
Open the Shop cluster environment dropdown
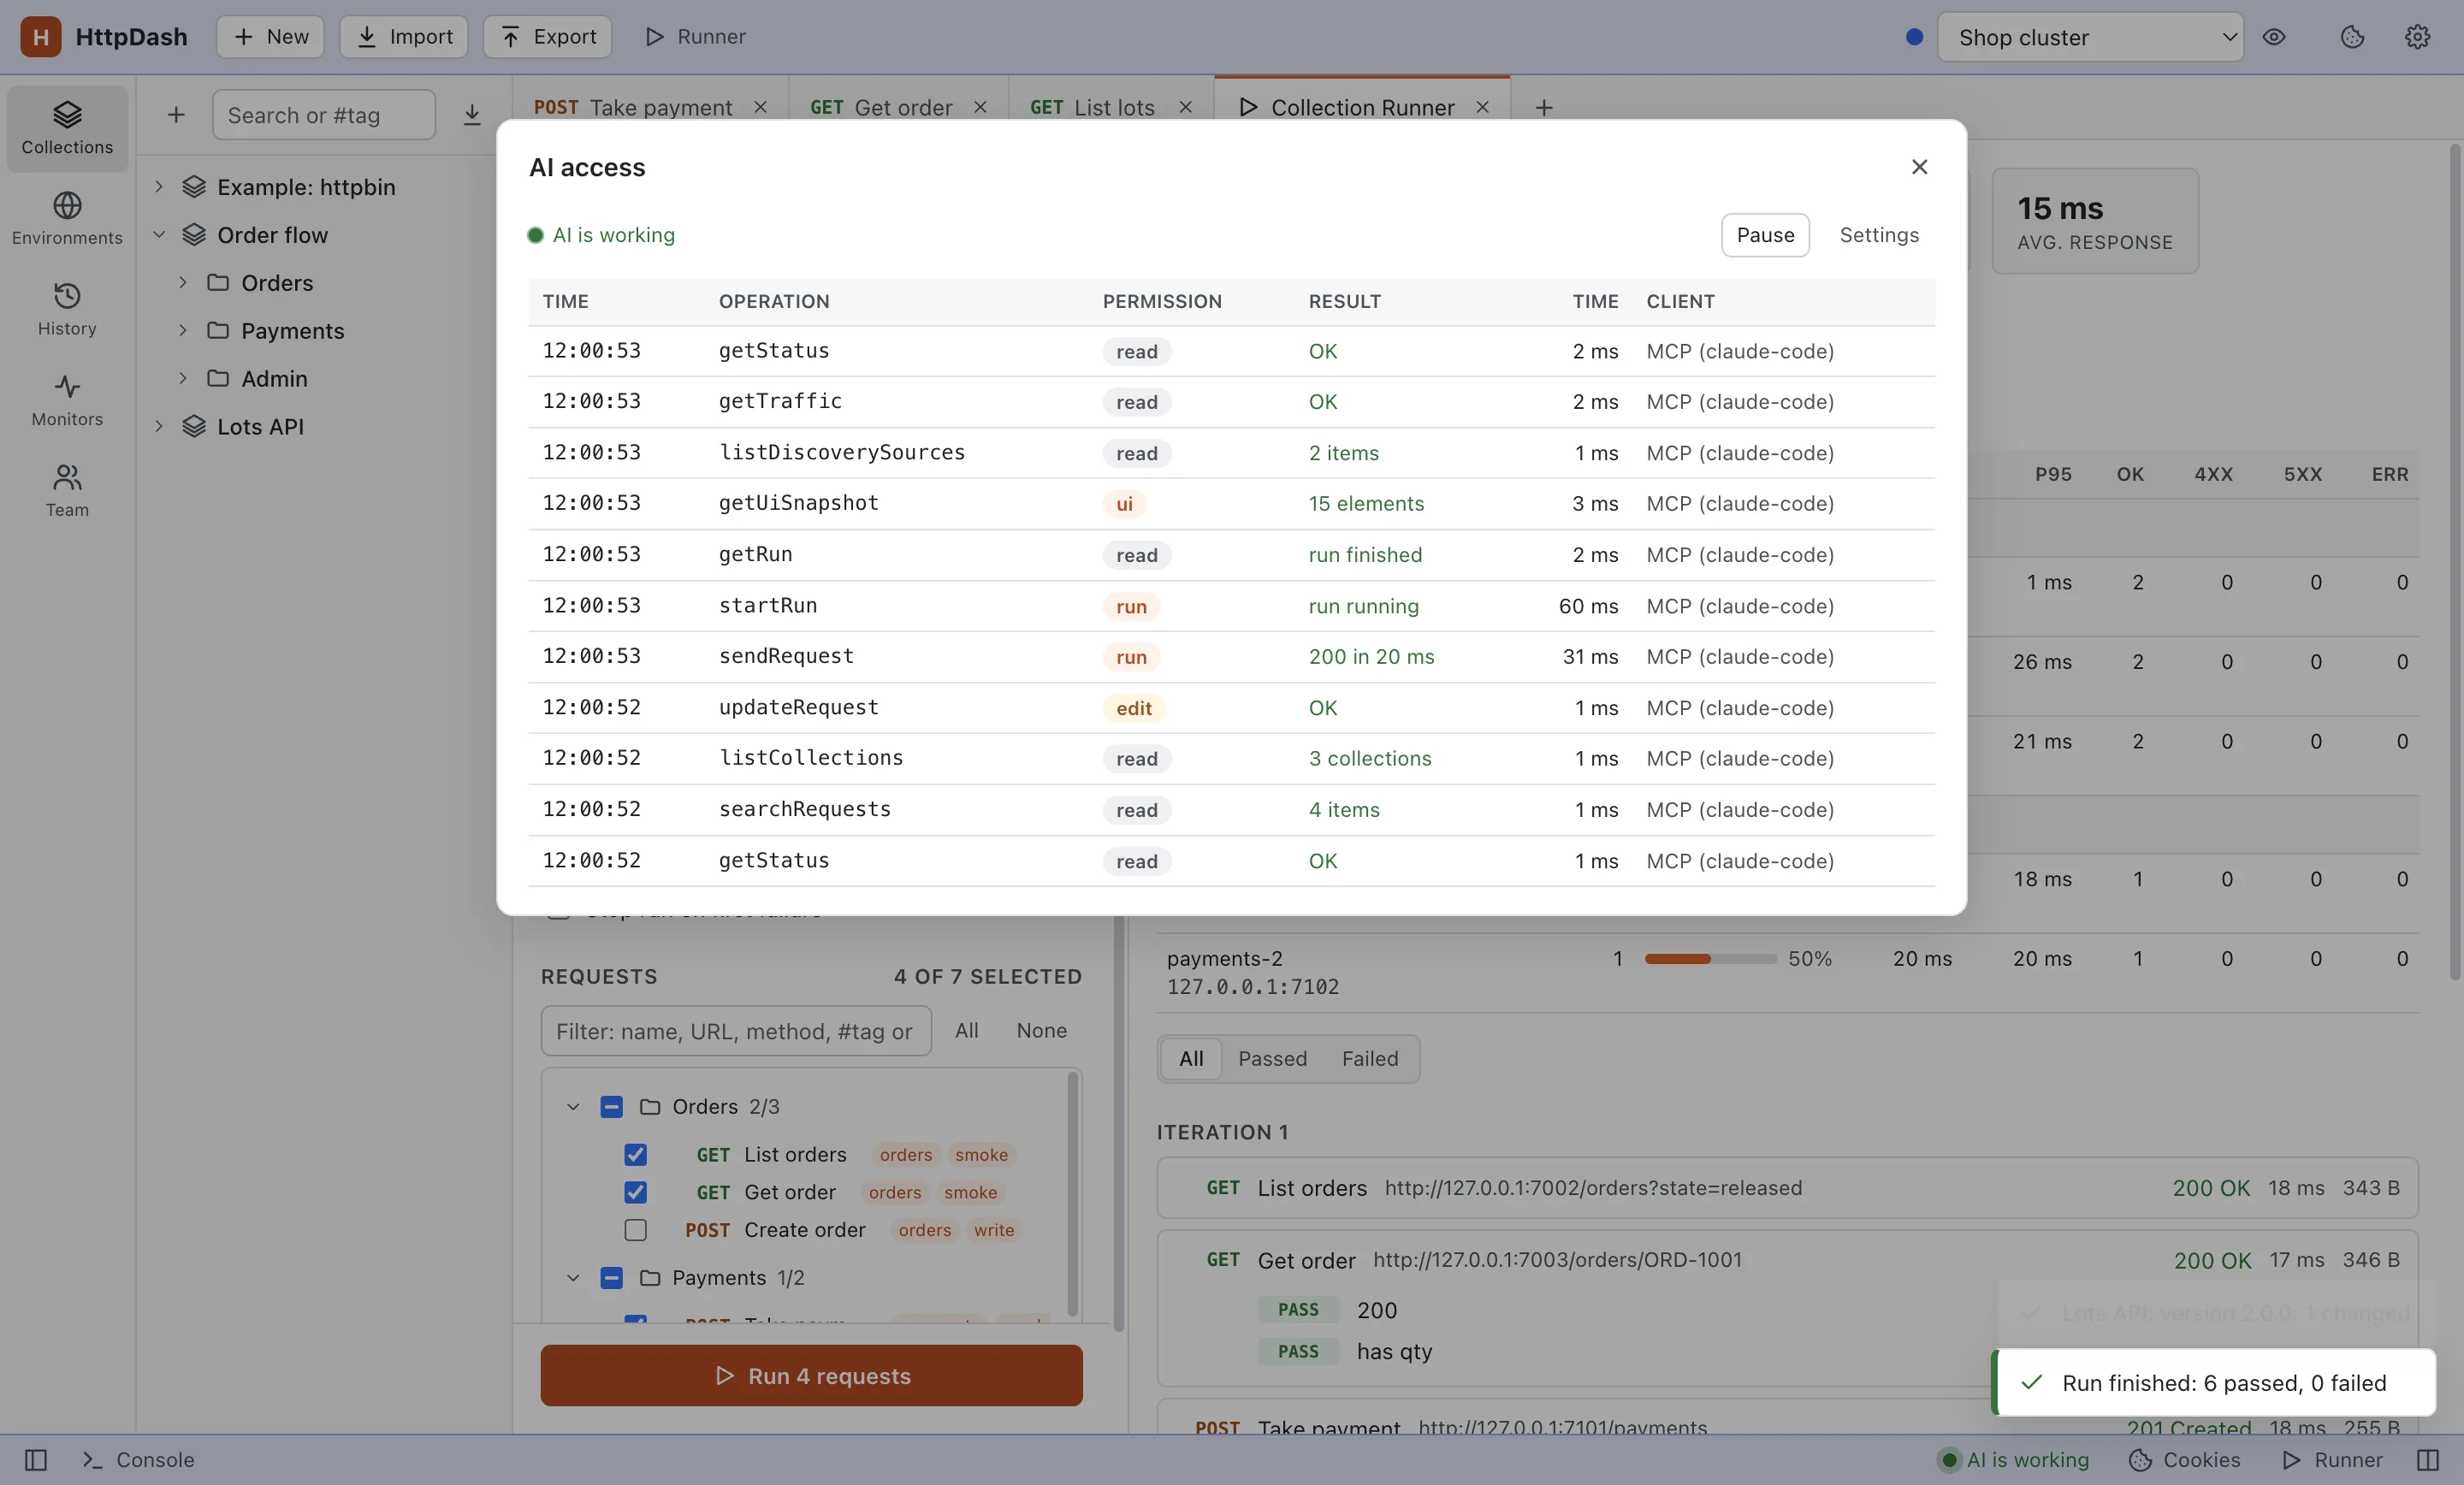[x=2090, y=37]
